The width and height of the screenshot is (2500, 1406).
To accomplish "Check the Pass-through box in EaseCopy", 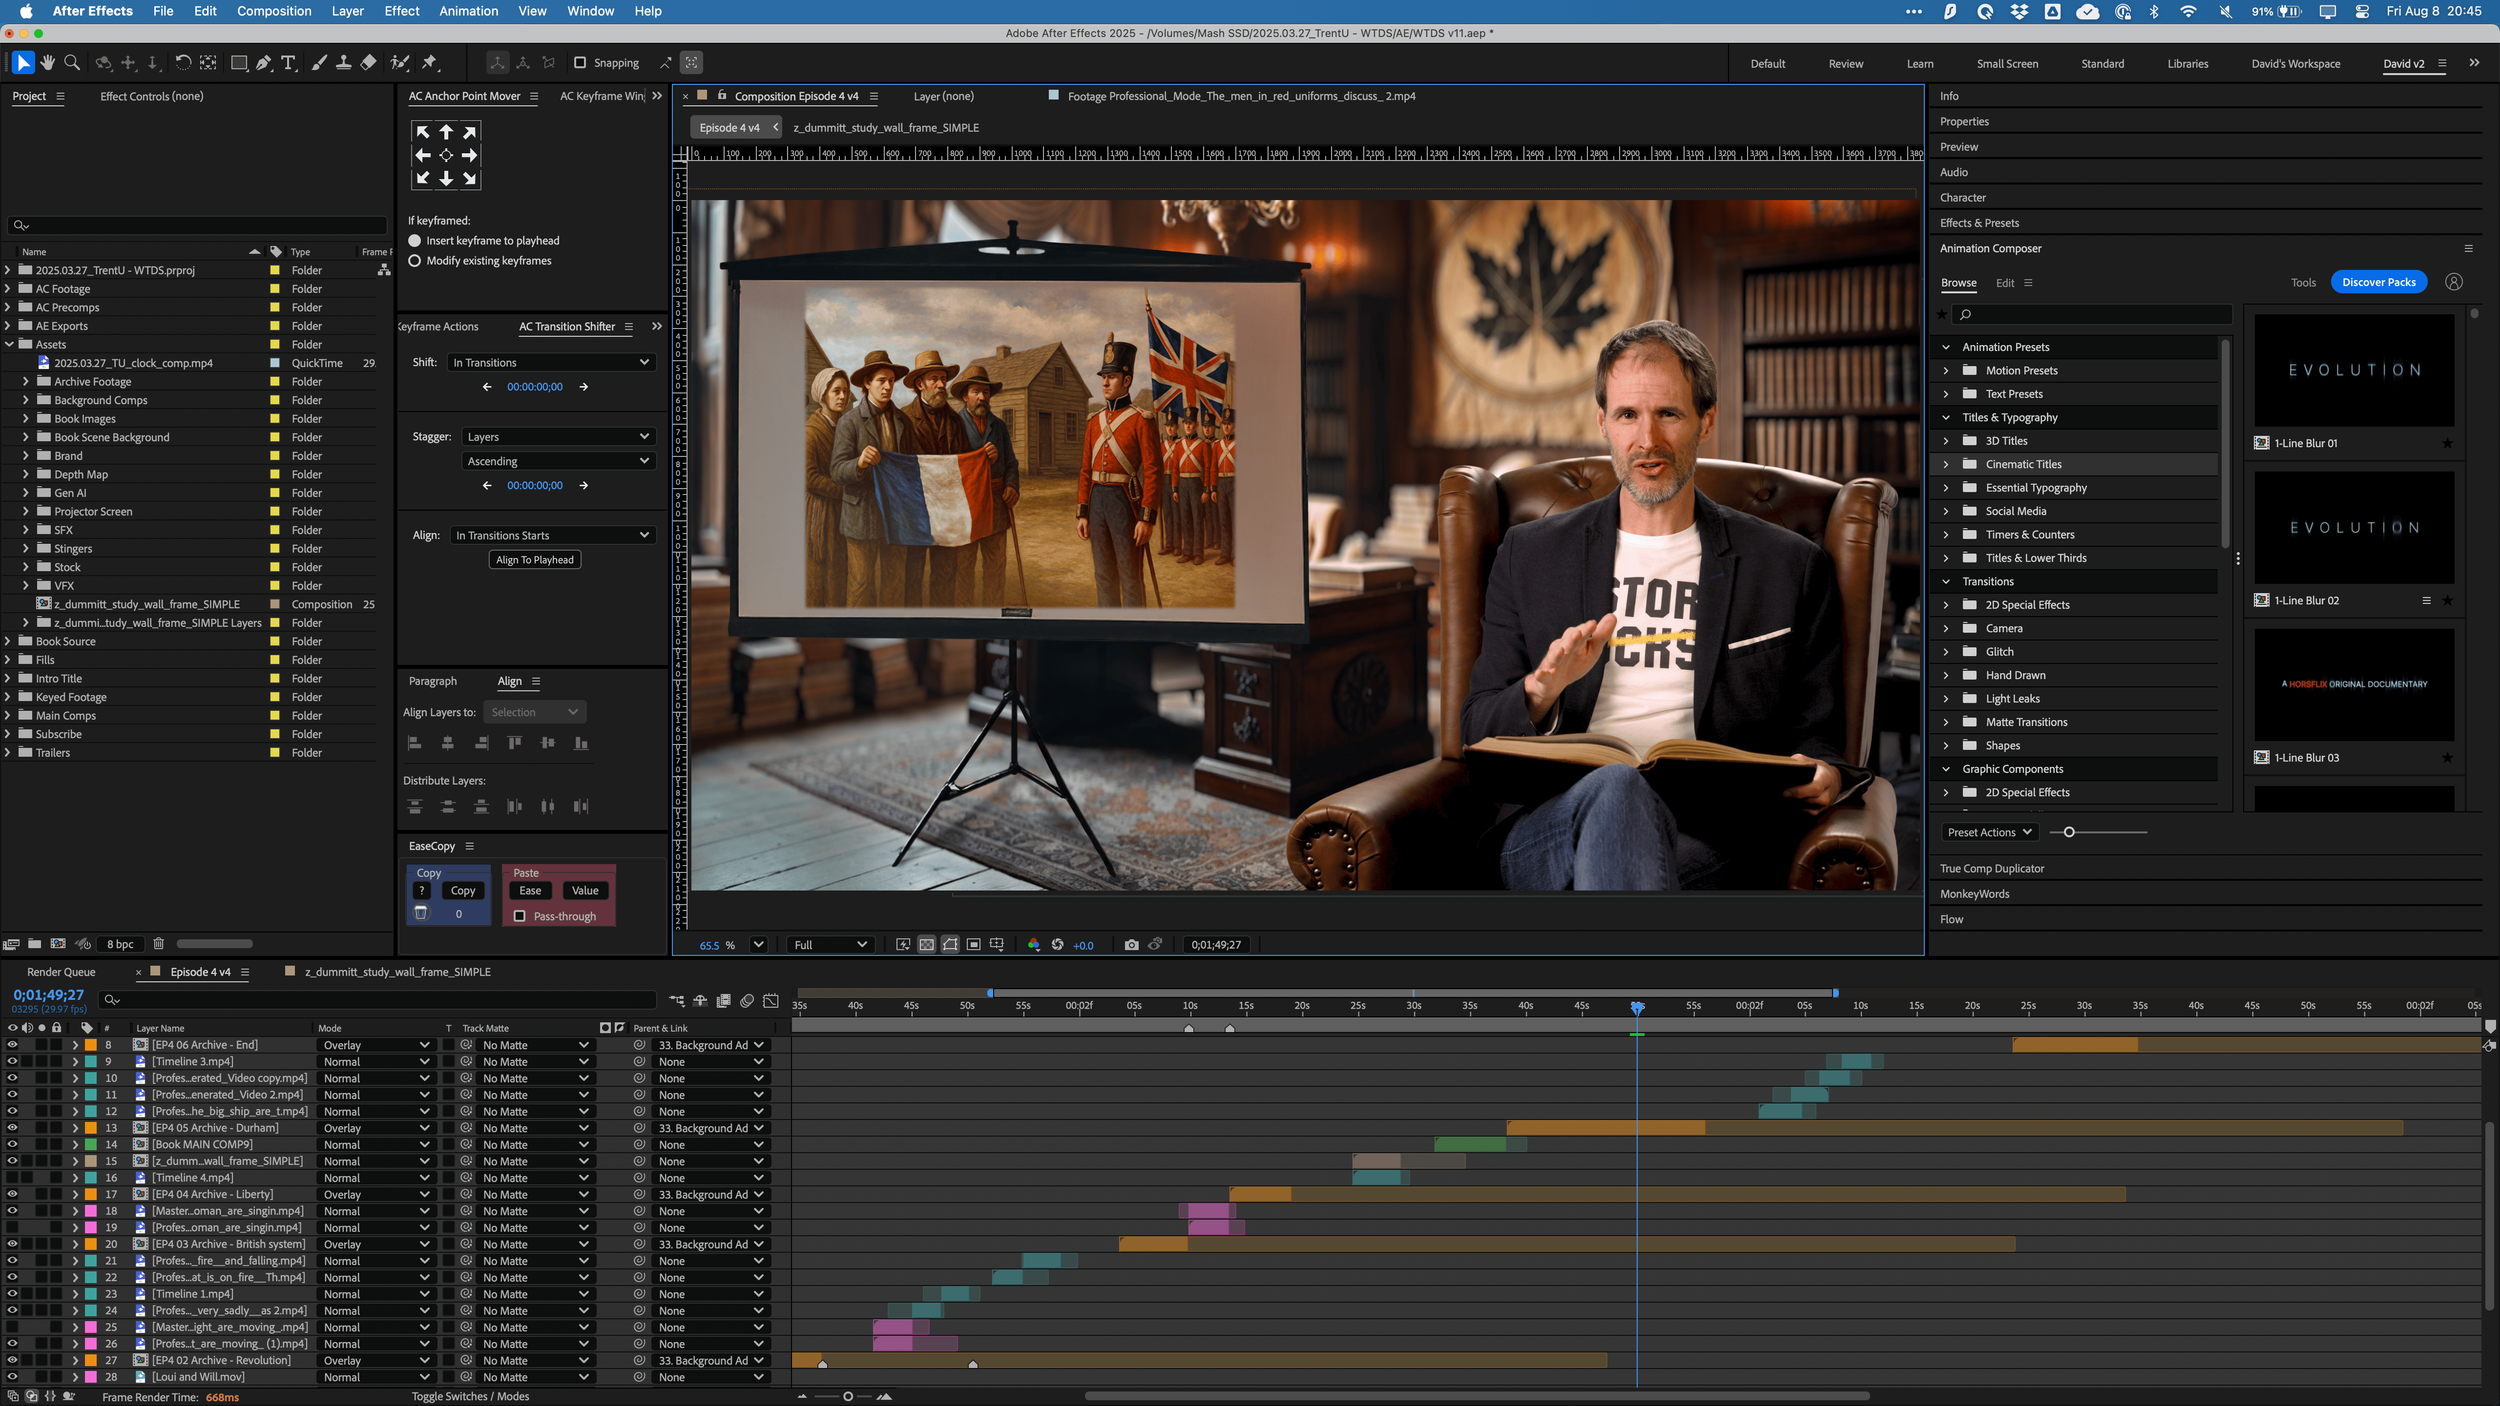I will click(x=519, y=916).
